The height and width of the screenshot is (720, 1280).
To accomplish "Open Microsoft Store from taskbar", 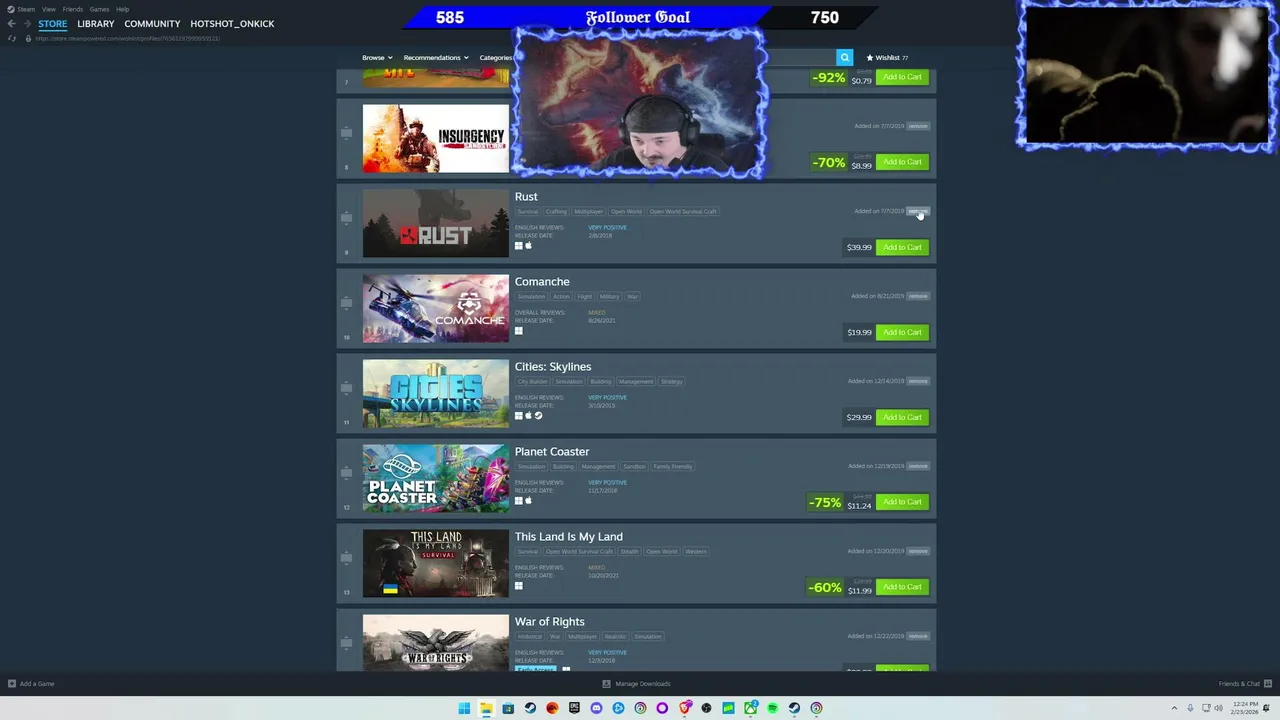I will [508, 708].
